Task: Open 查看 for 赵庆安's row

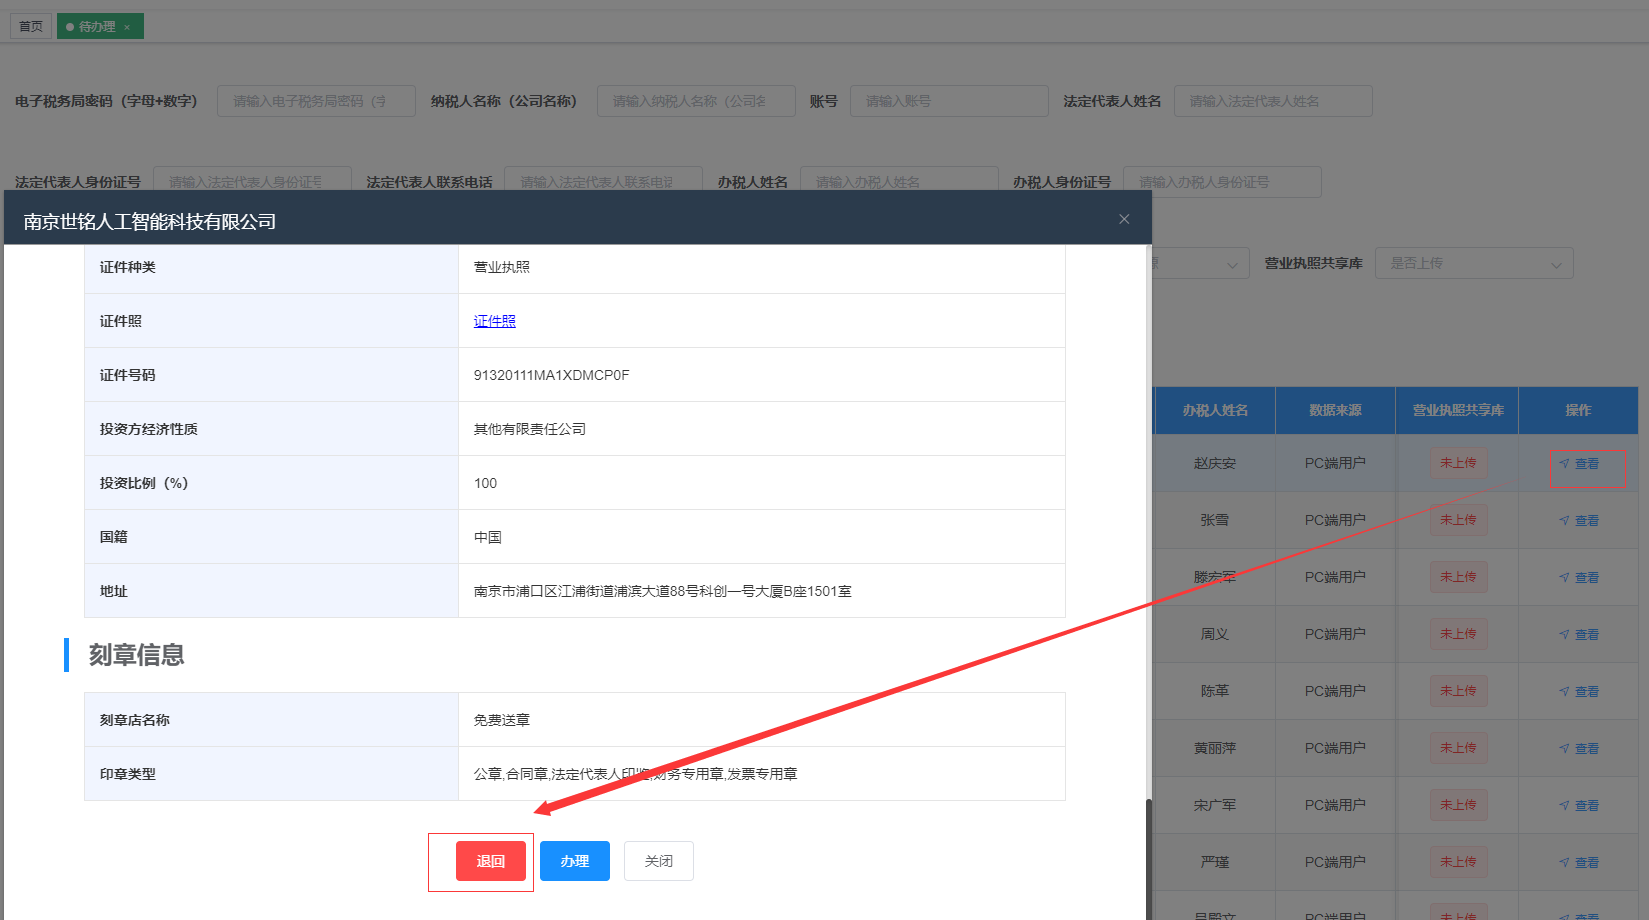Action: point(1579,464)
